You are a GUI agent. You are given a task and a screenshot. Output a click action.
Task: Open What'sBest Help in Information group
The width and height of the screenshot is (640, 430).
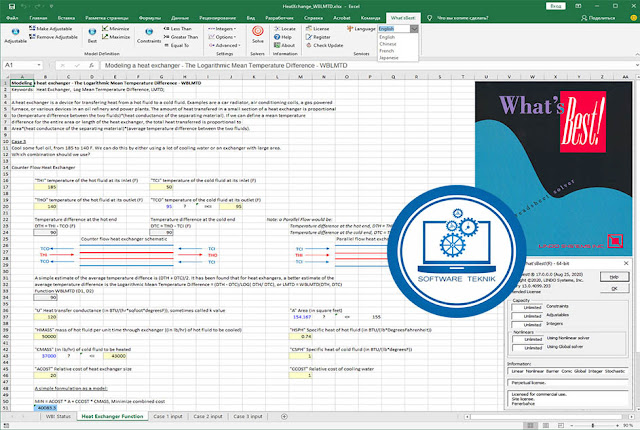click(x=283, y=37)
